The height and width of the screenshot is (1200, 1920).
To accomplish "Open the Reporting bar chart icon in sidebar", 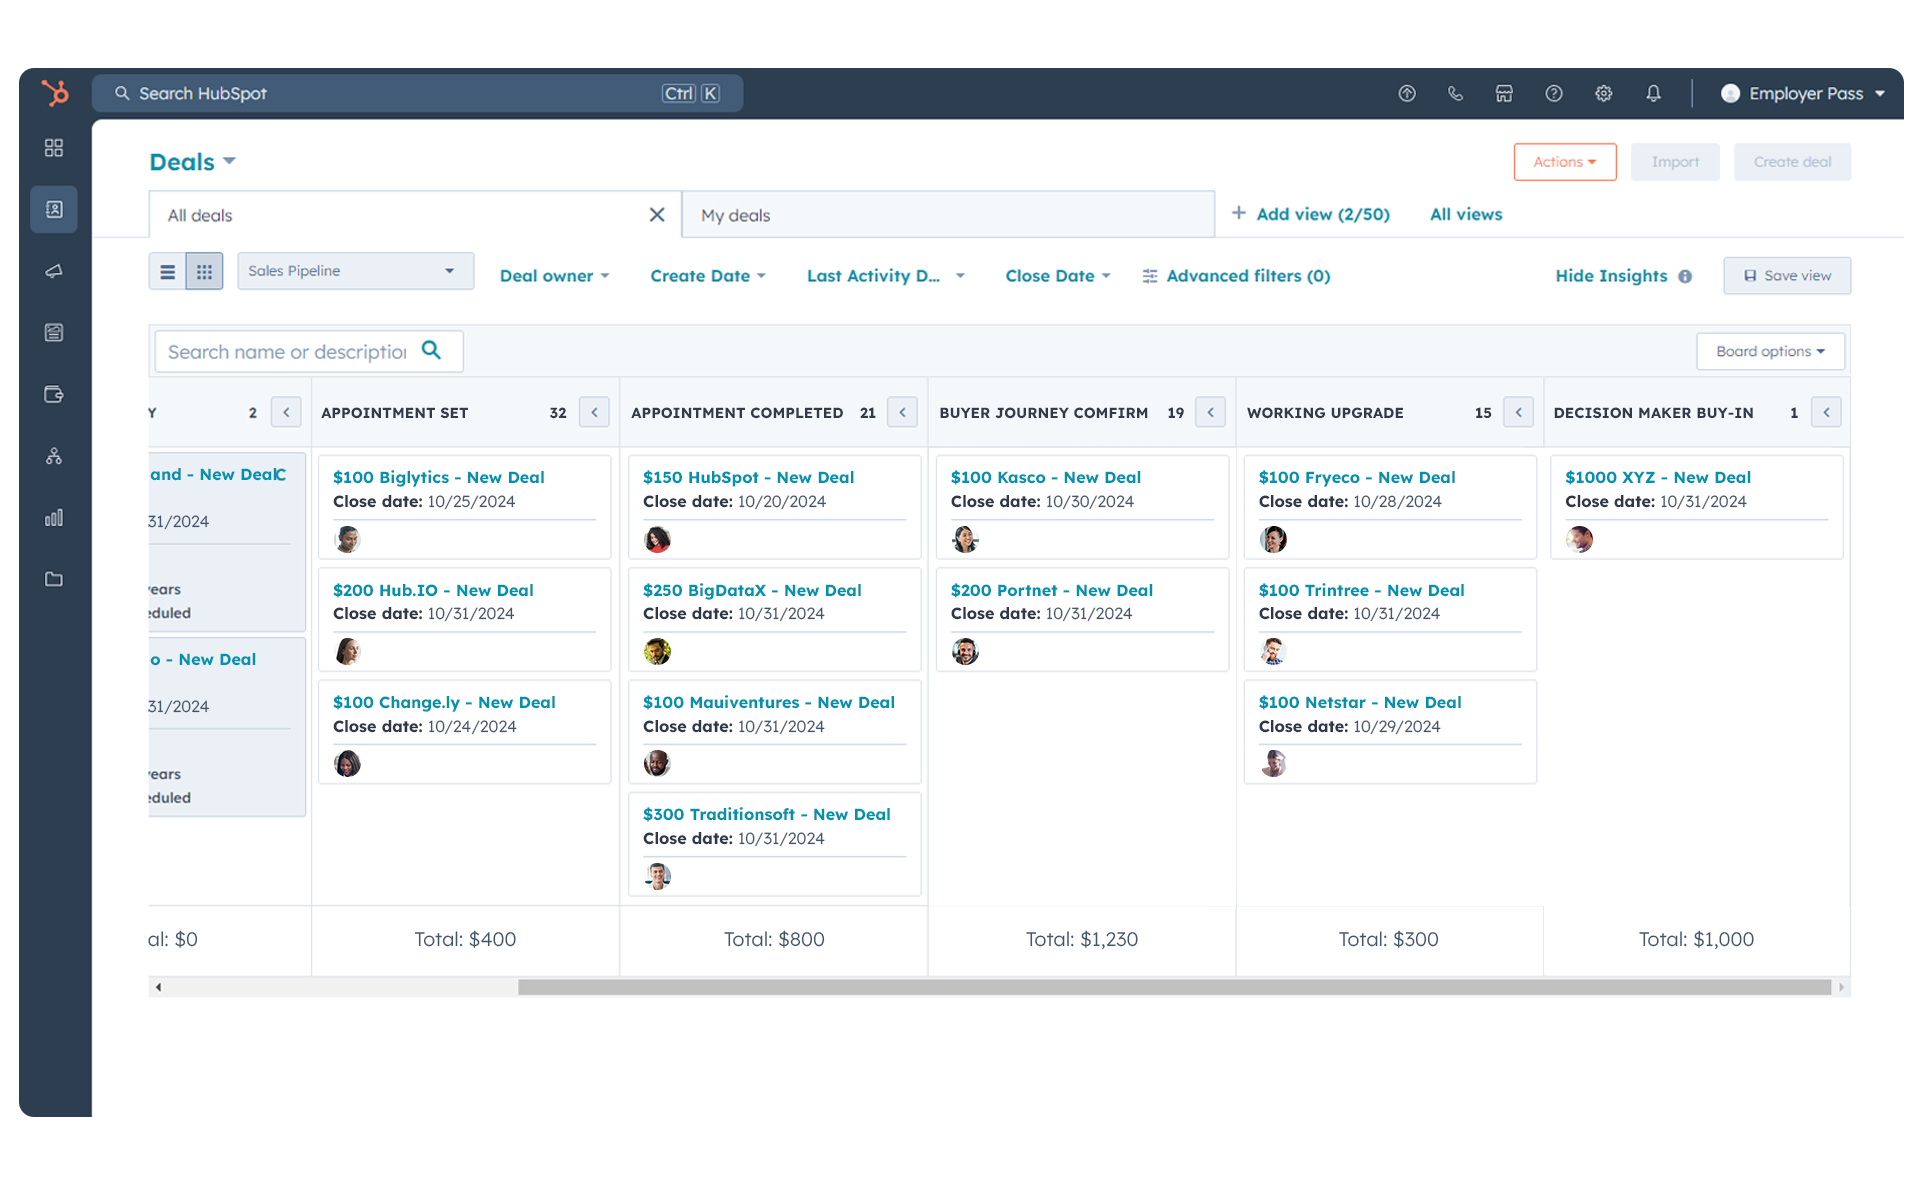I will pos(54,517).
